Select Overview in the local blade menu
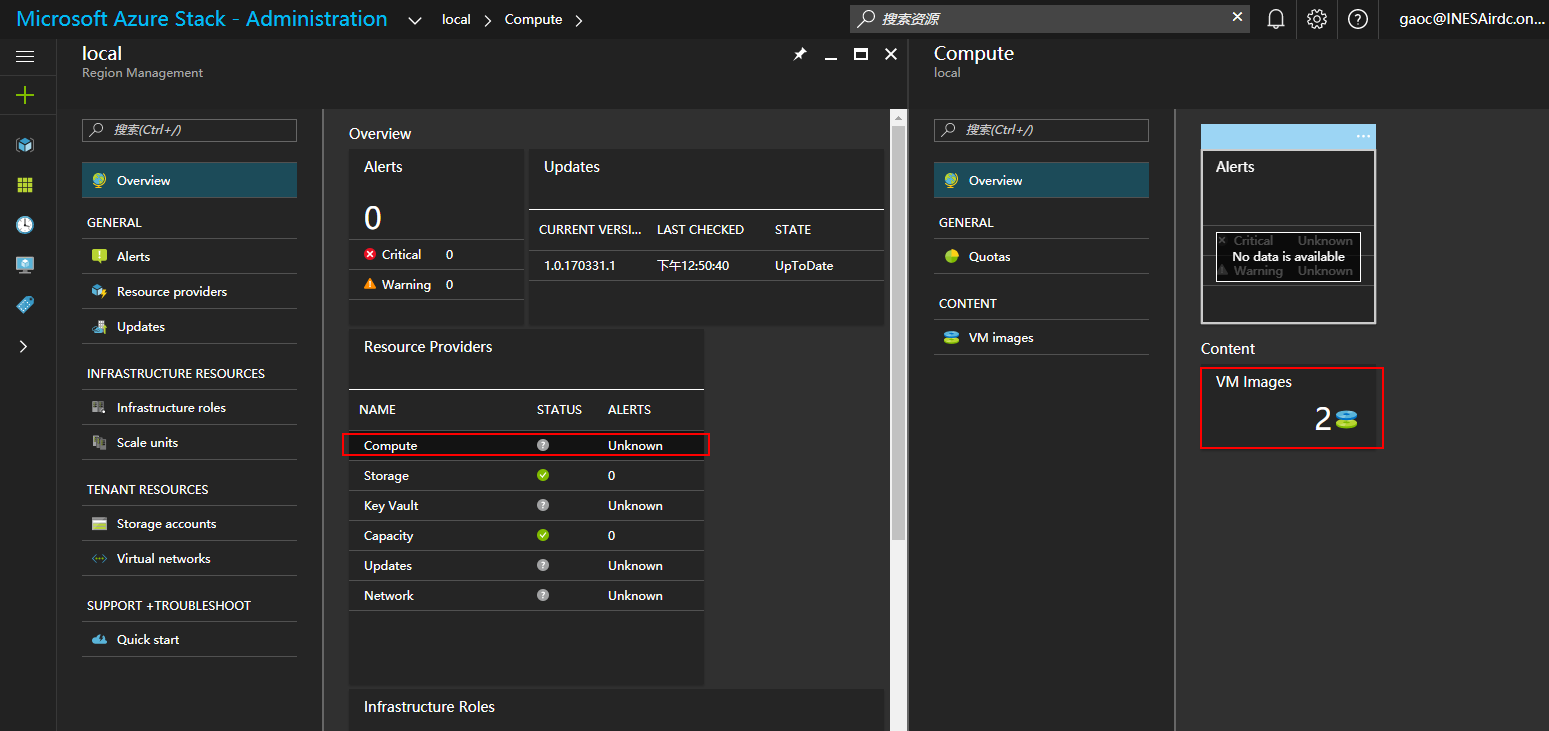This screenshot has height=731, width=1549. 189,180
